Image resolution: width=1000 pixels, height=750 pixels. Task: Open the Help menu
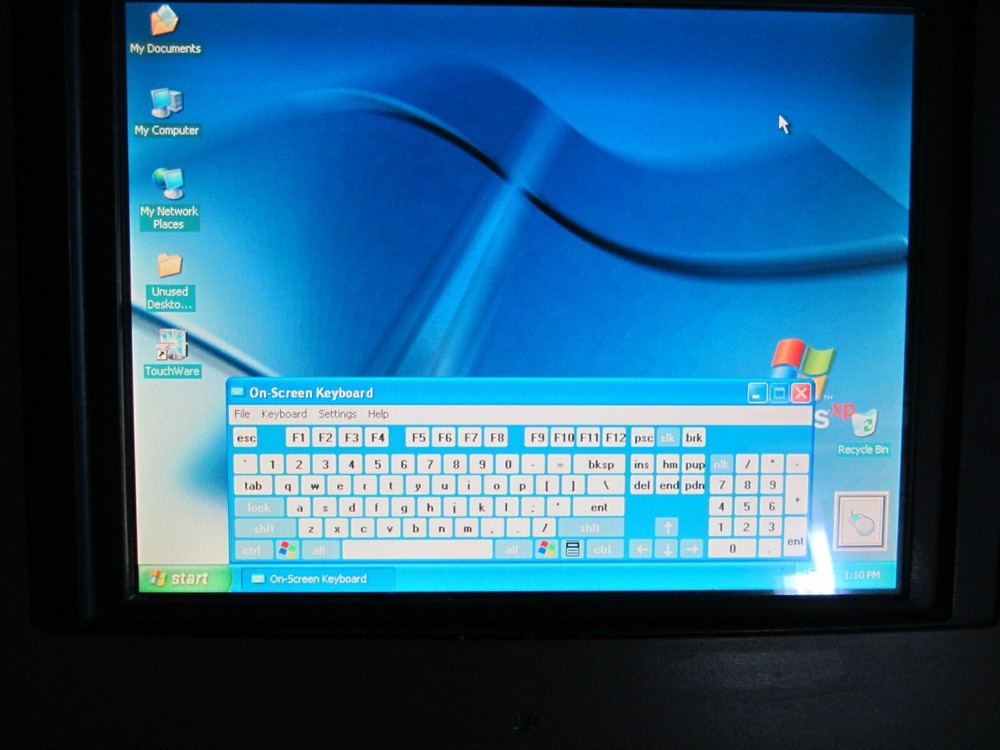click(378, 414)
